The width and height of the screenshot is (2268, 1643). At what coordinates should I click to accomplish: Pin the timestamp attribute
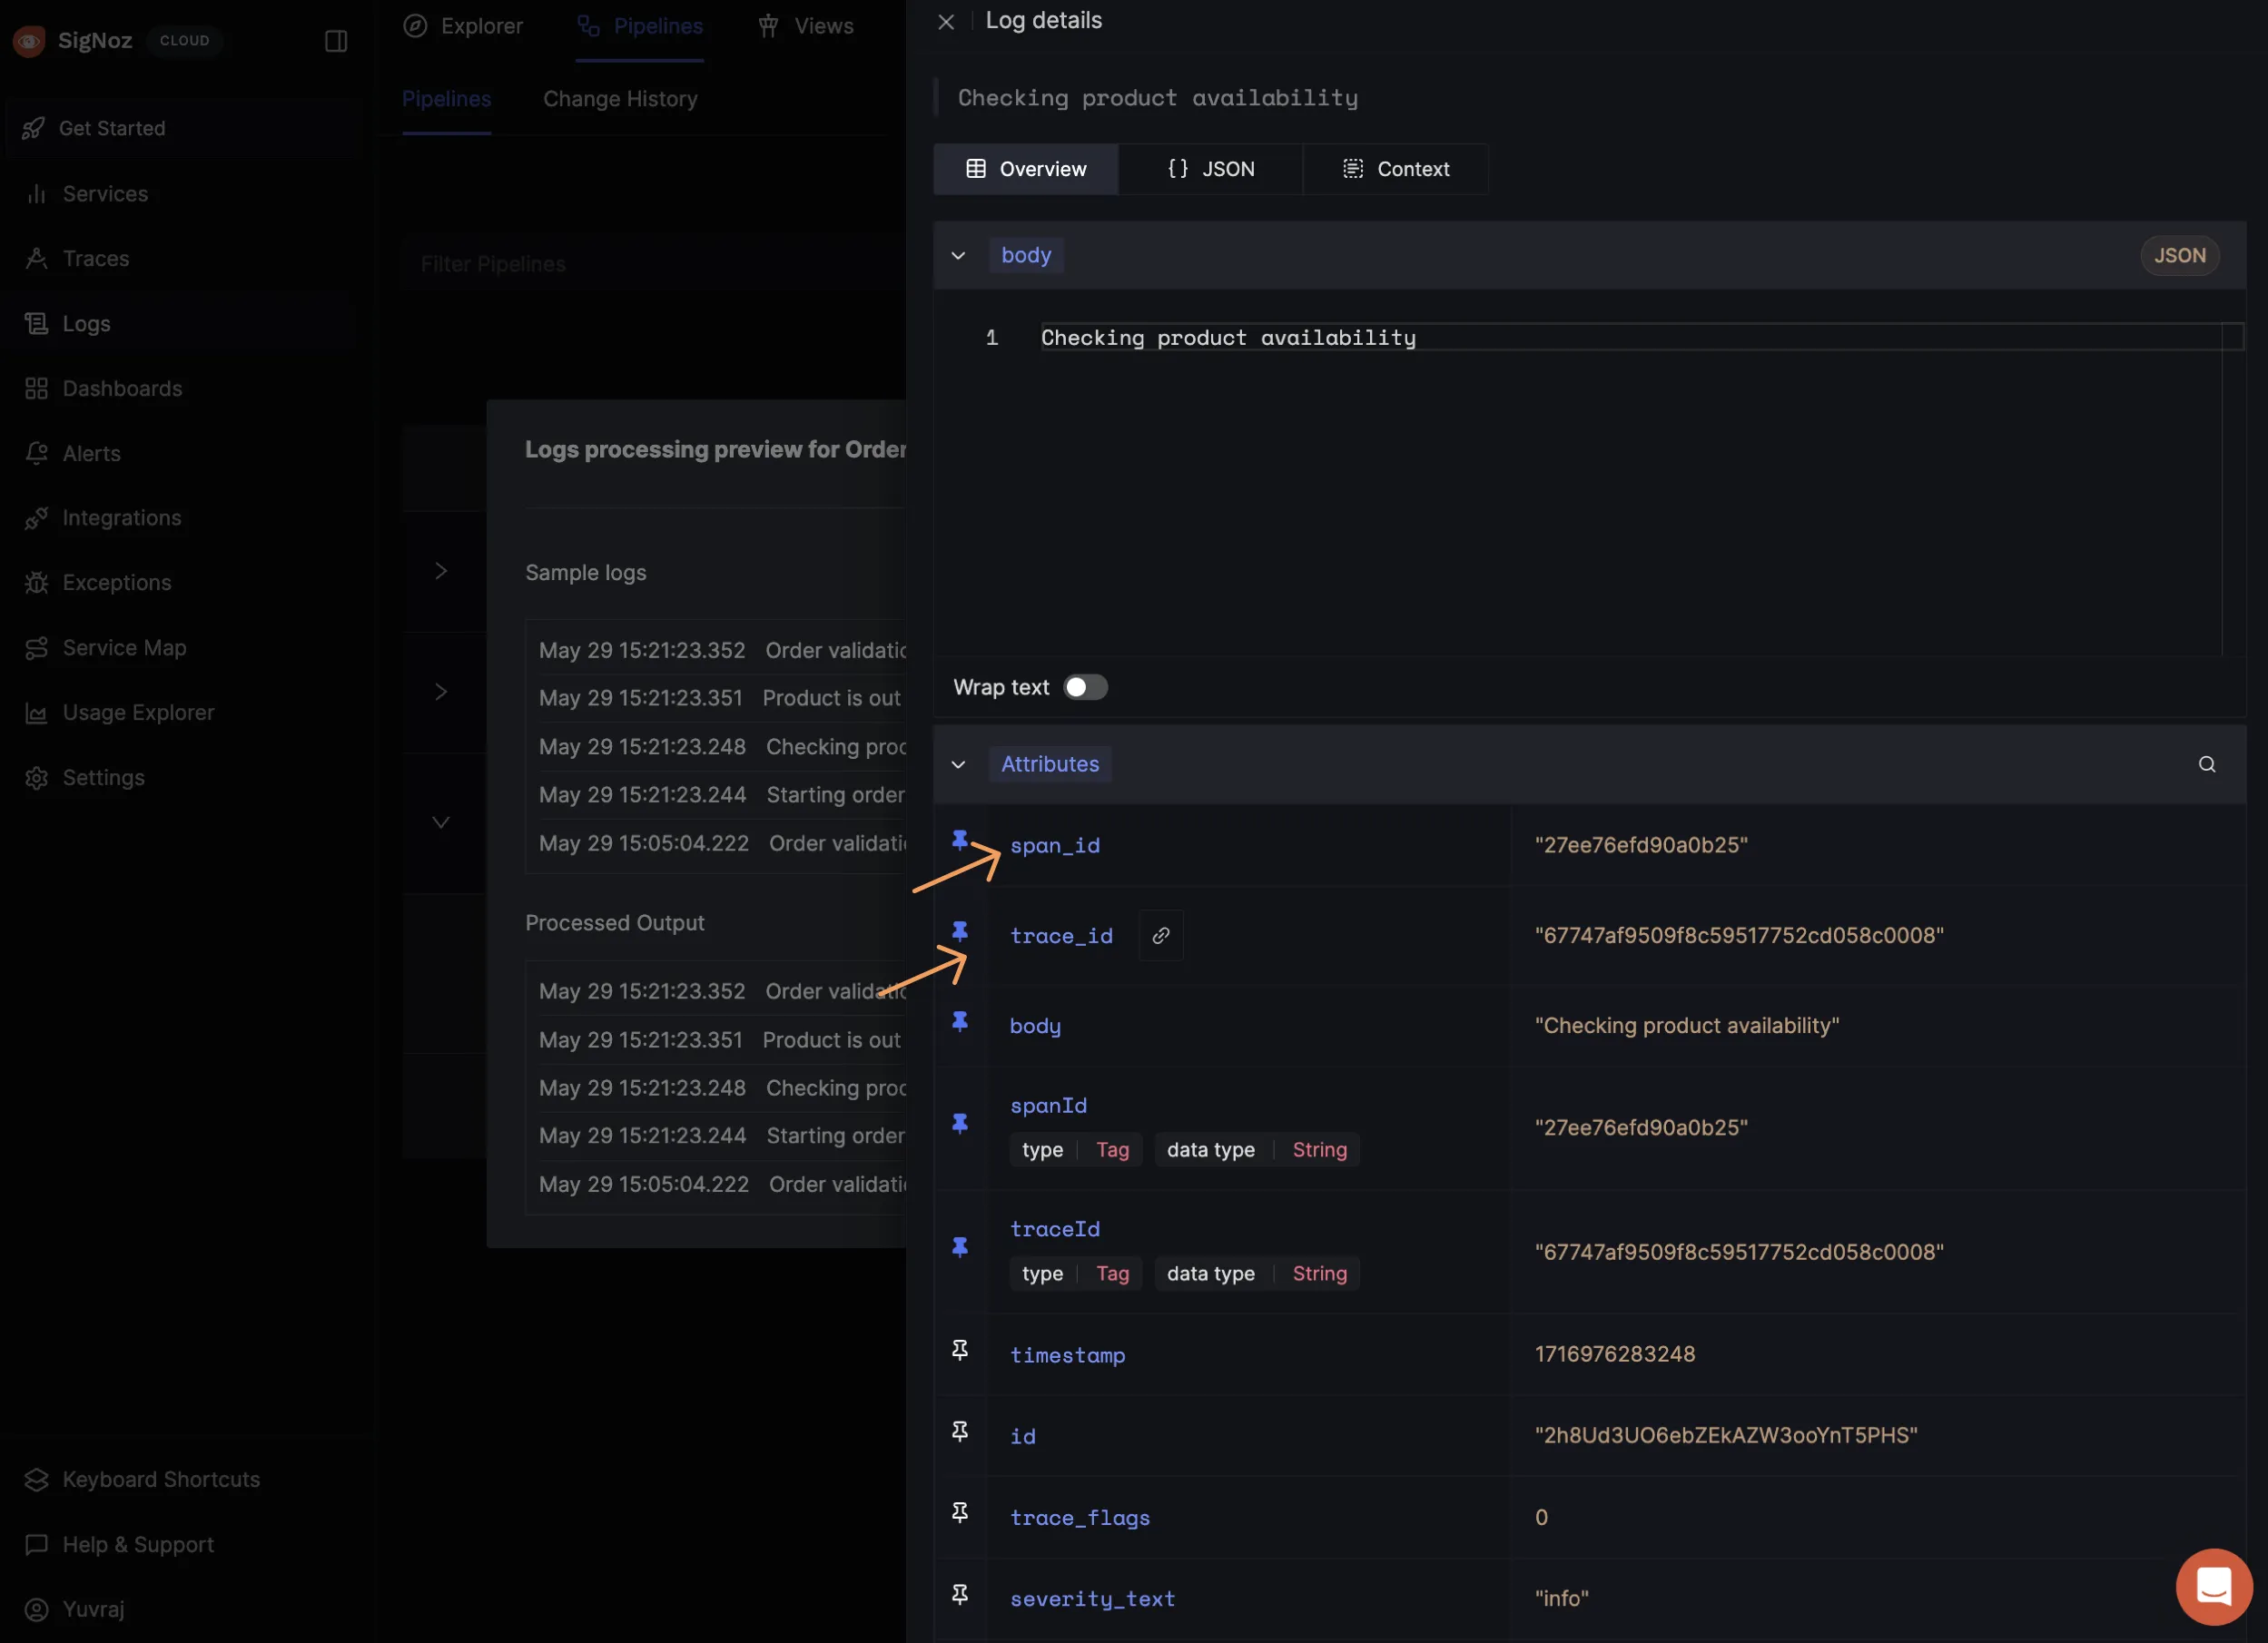point(960,1351)
